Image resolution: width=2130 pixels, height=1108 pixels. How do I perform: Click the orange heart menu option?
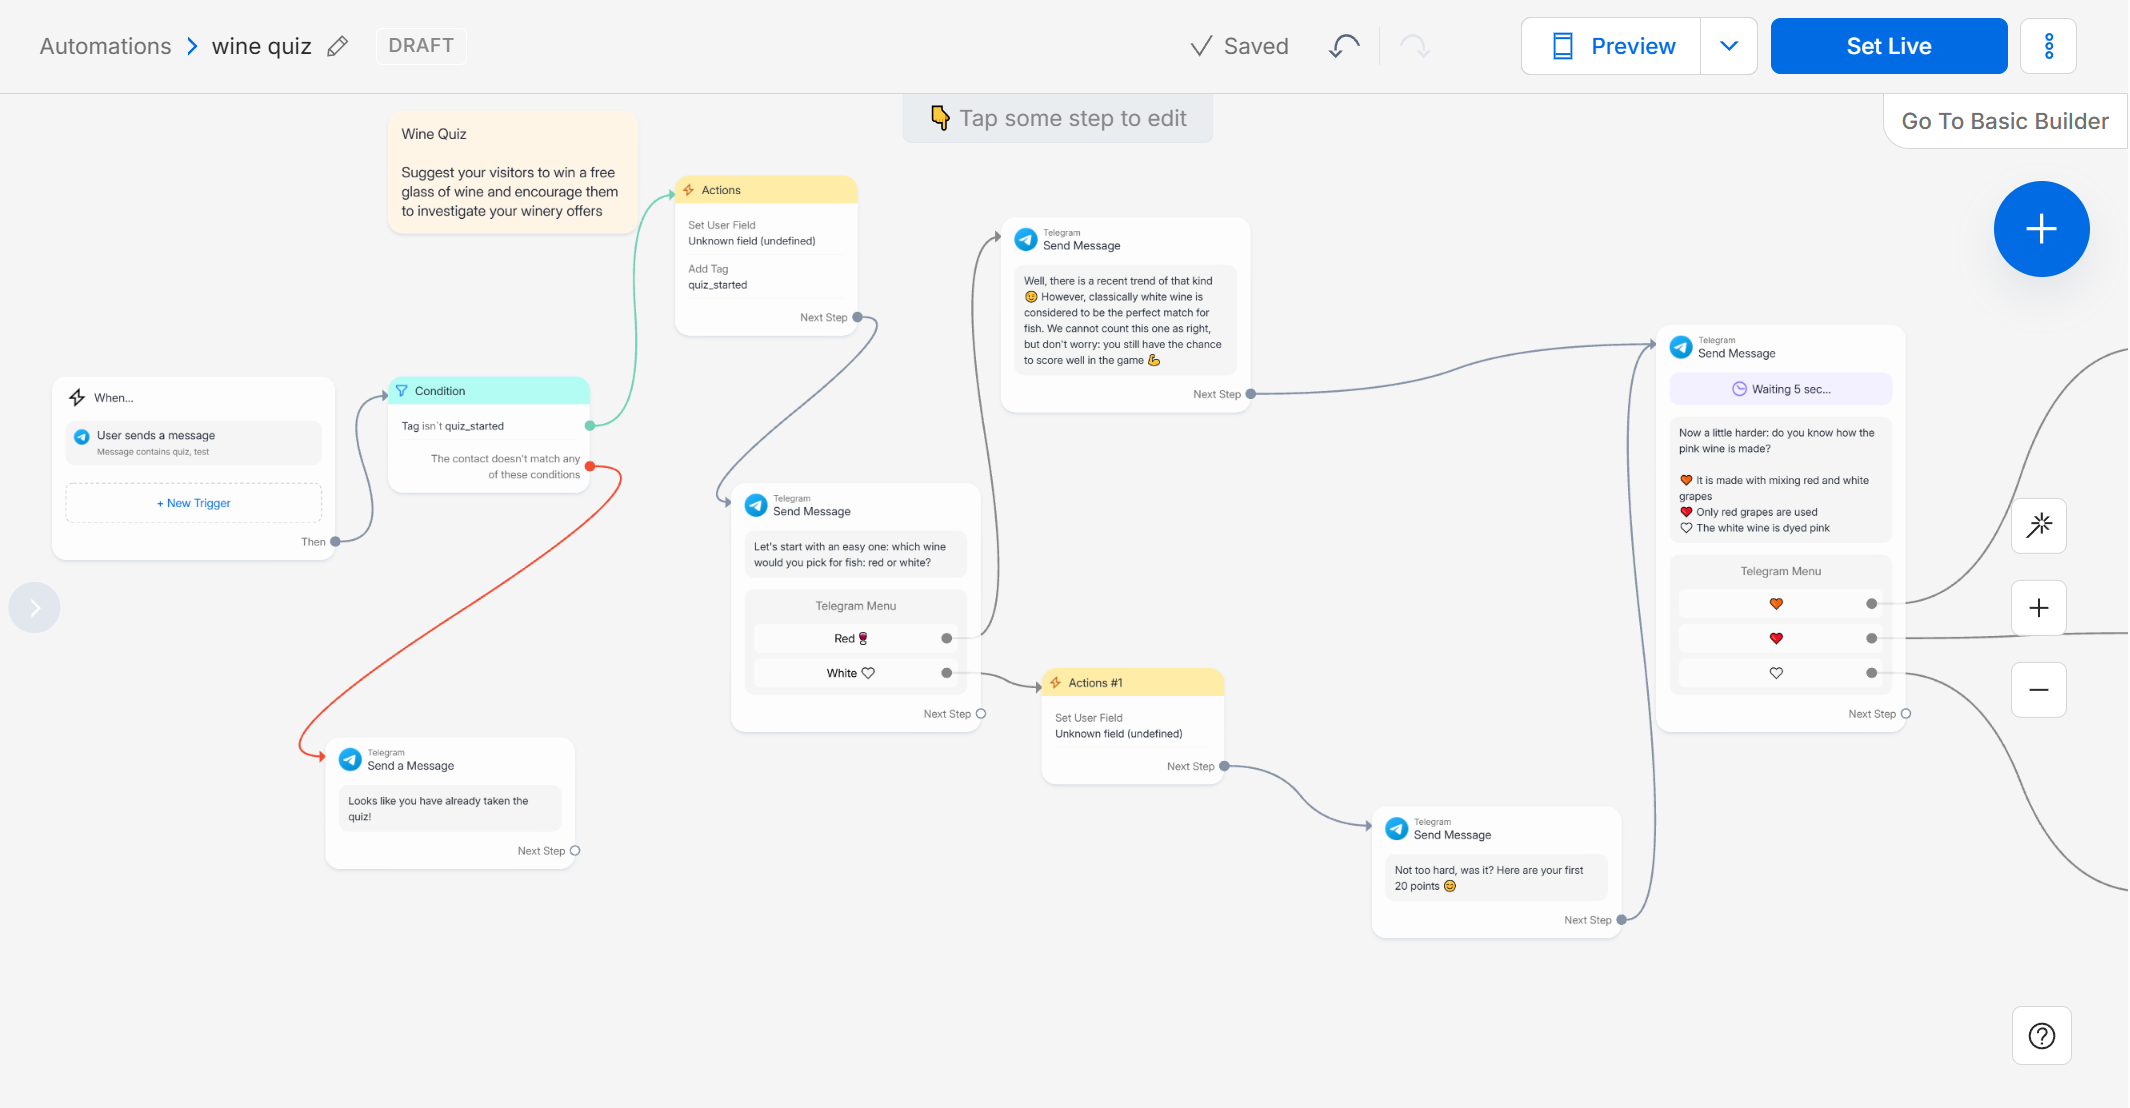(1780, 604)
